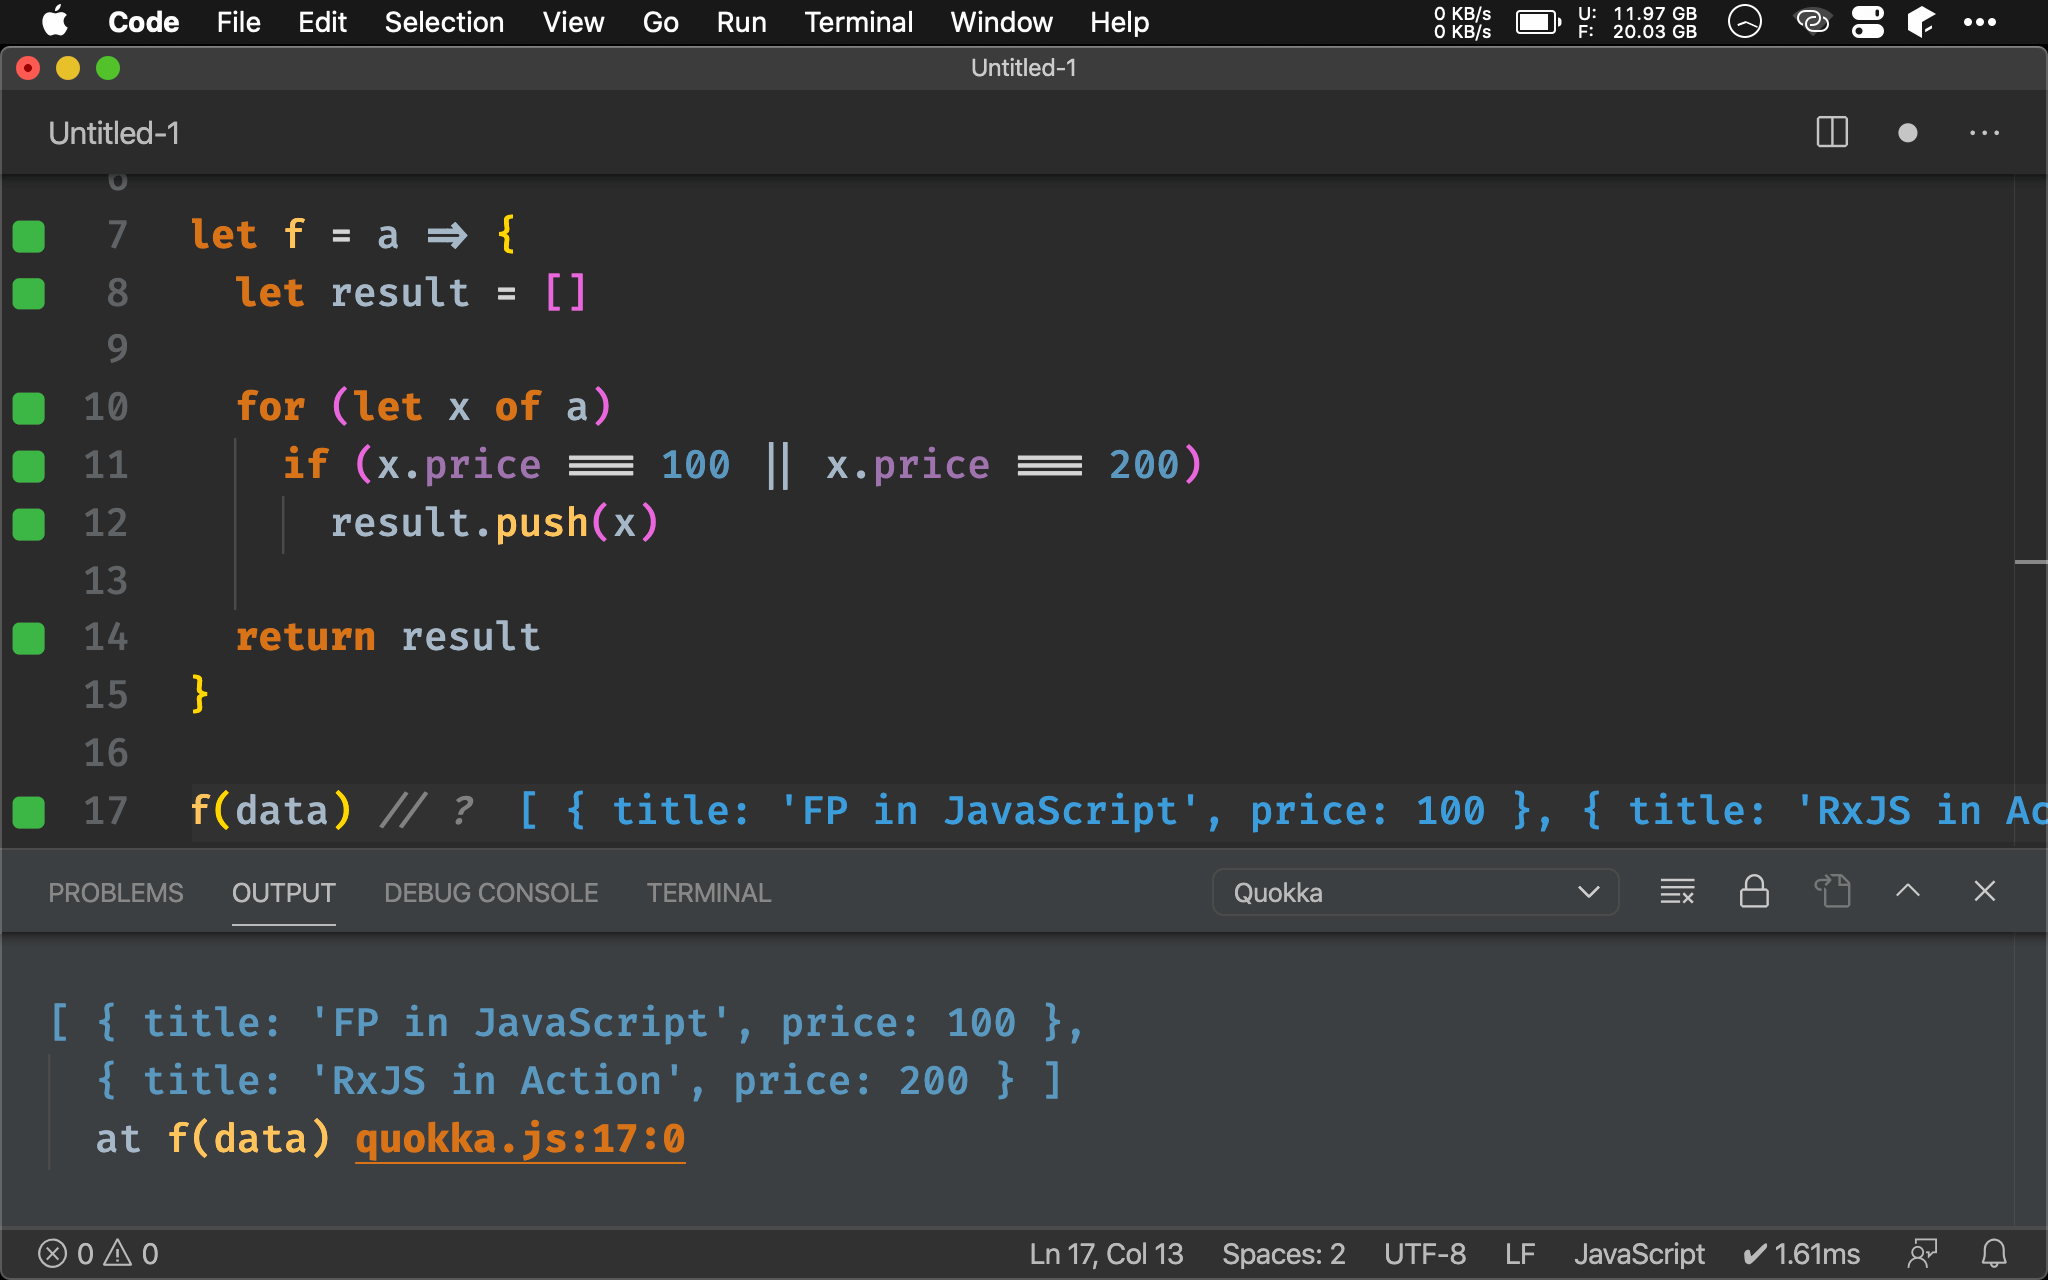Click the battery icon in menu bar
This screenshot has width=2048, height=1280.
click(1538, 22)
